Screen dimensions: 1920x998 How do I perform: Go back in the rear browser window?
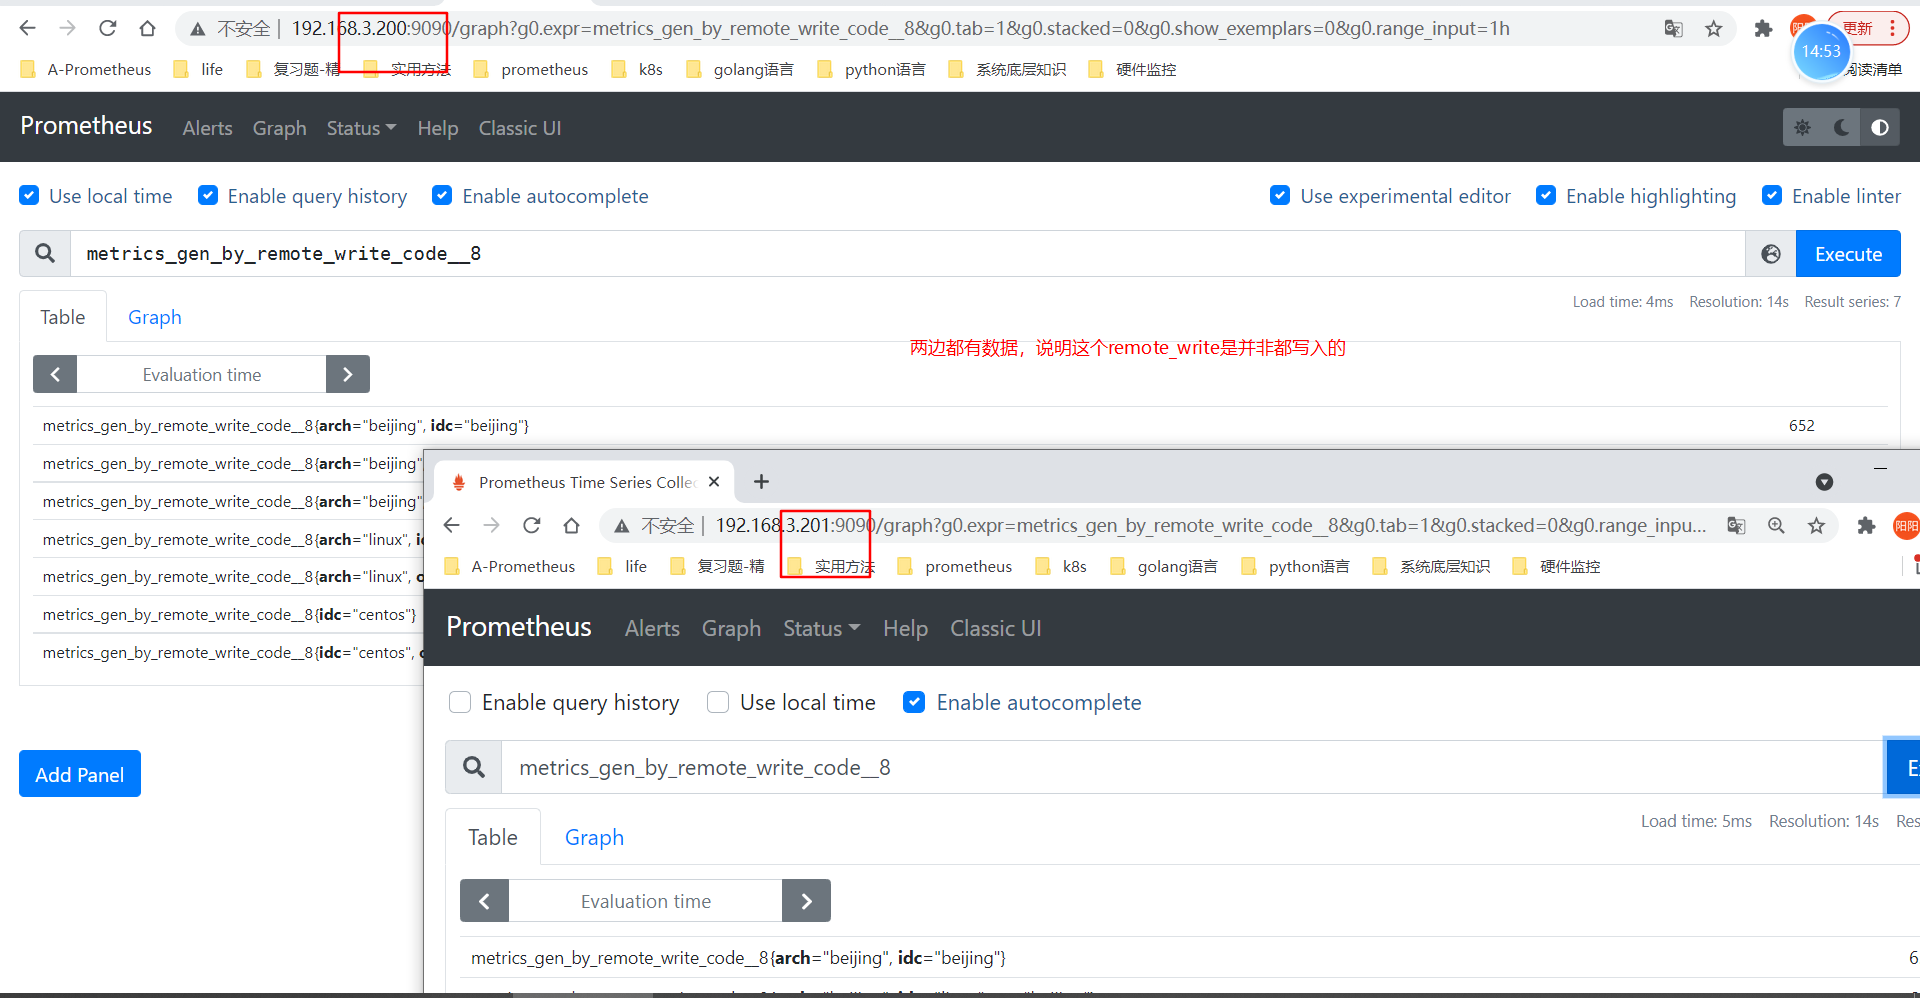pos(28,28)
